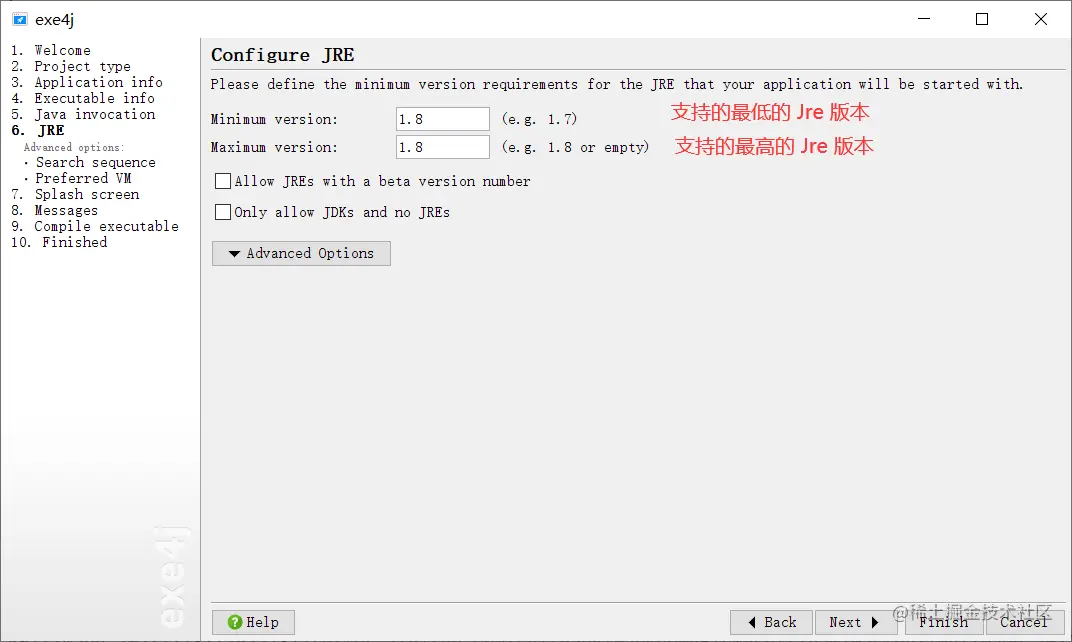
Task: Open Preferred VM advanced option
Action: point(83,178)
